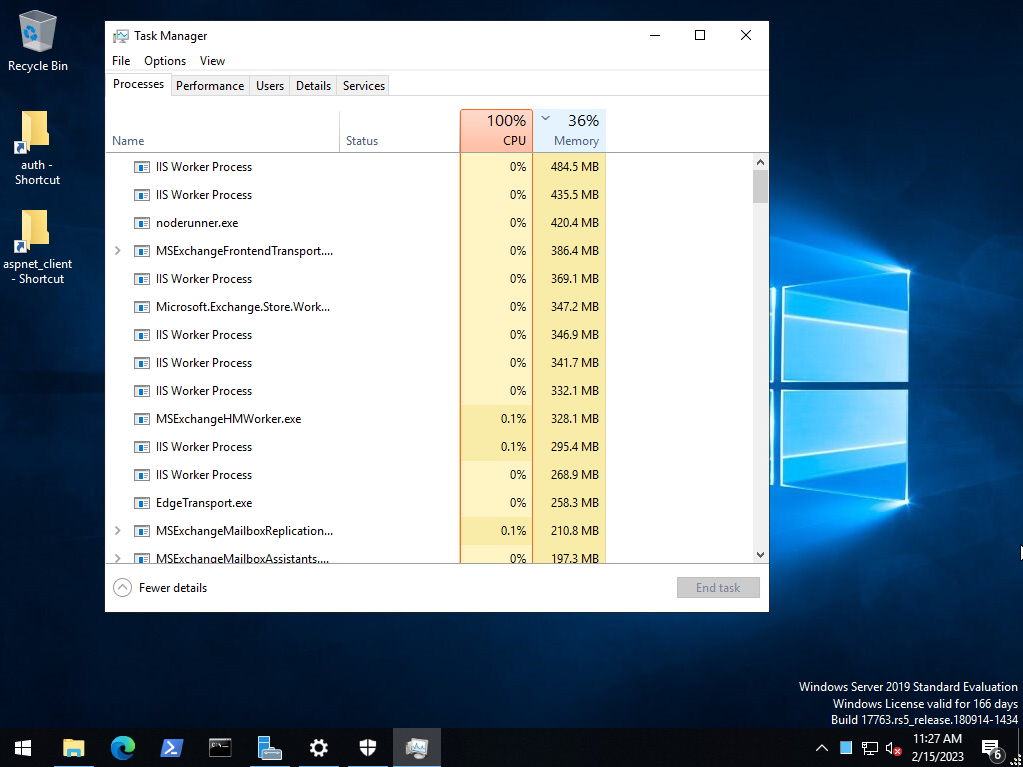Select the IIS Worker Process using 295.4 MB

click(x=356, y=447)
